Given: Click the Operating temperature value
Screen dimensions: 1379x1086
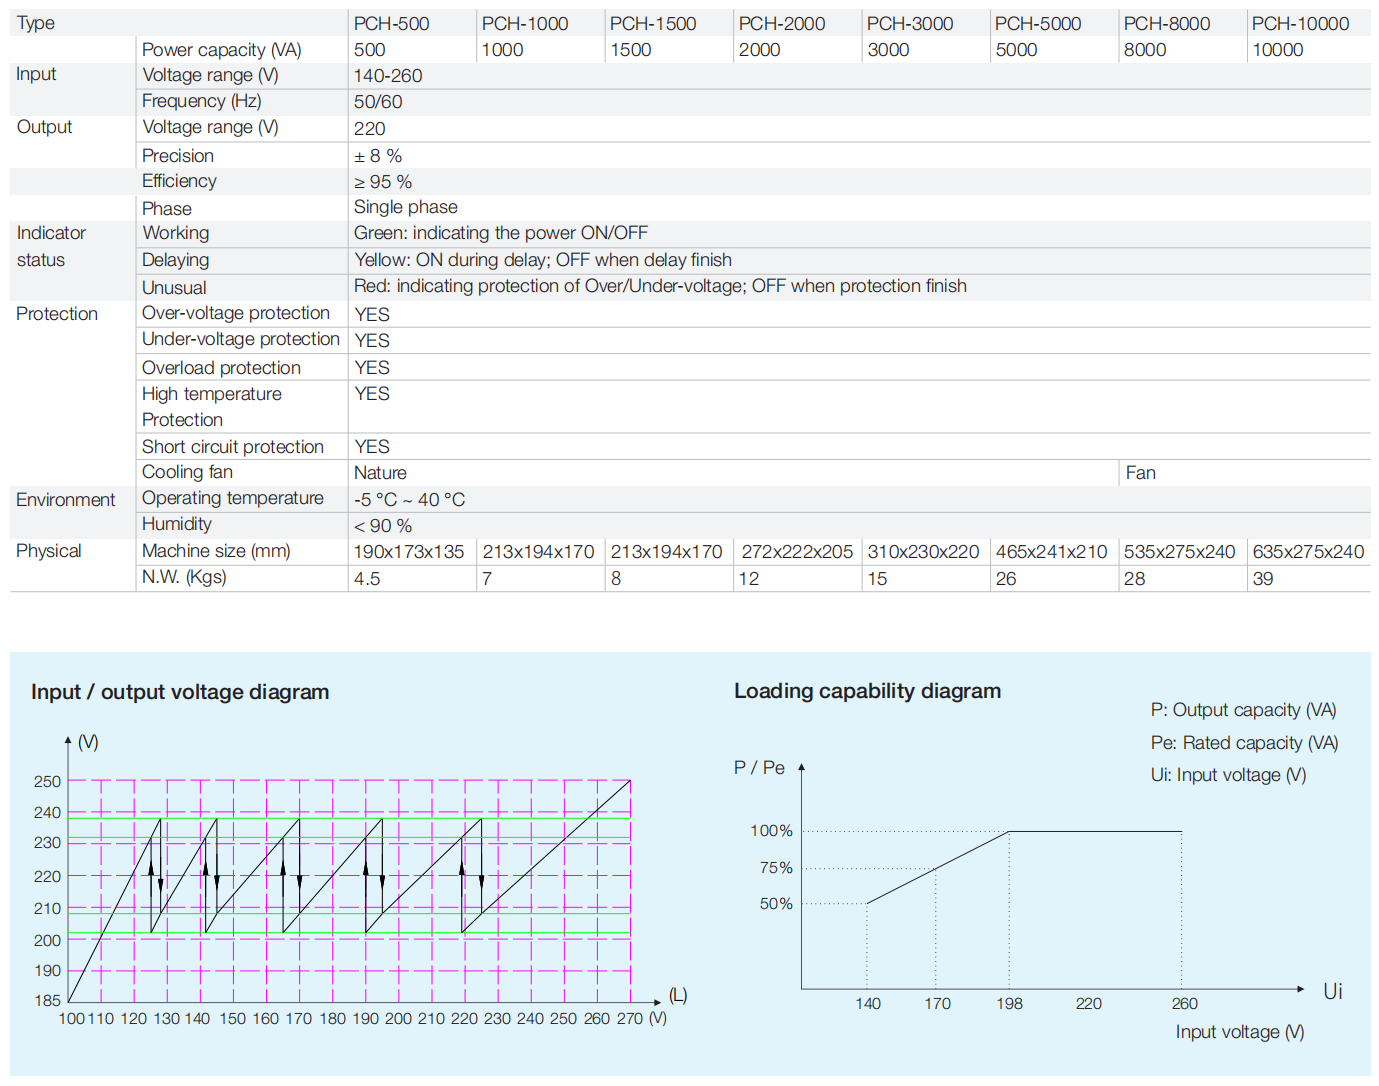Looking at the screenshot, I should (x=409, y=499).
